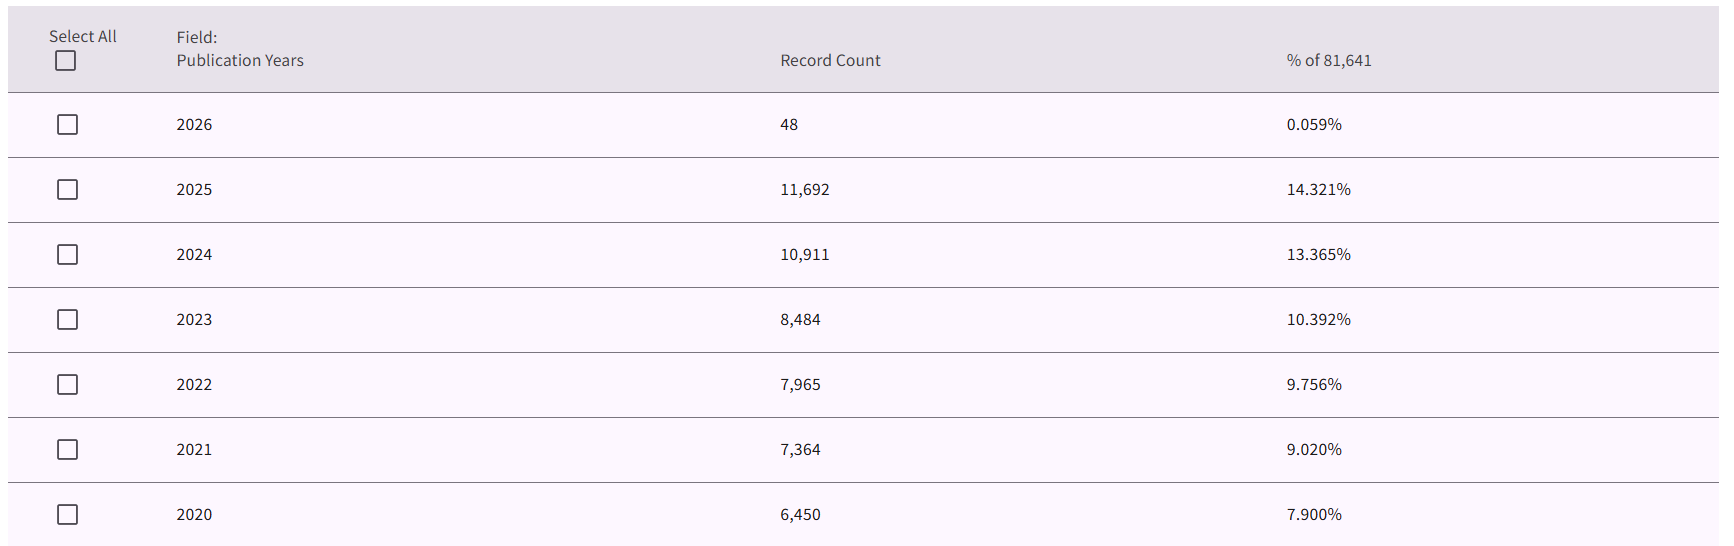The image size is (1734, 546).
Task: Check the box for year 2026
Action: (67, 125)
